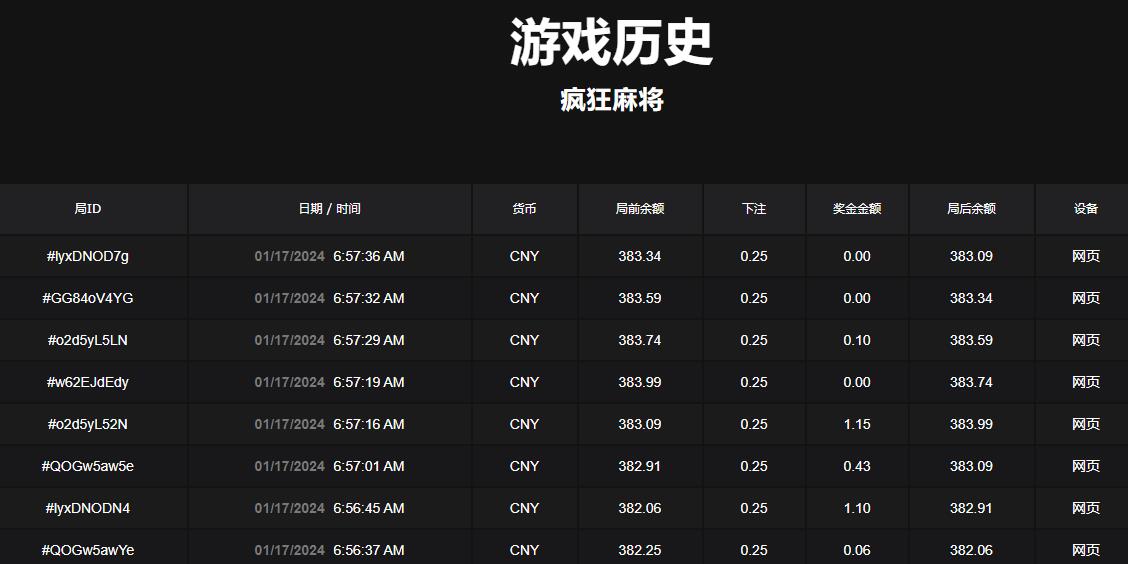Click the 下注 column header
Image resolution: width=1128 pixels, height=564 pixels.
tap(754, 209)
